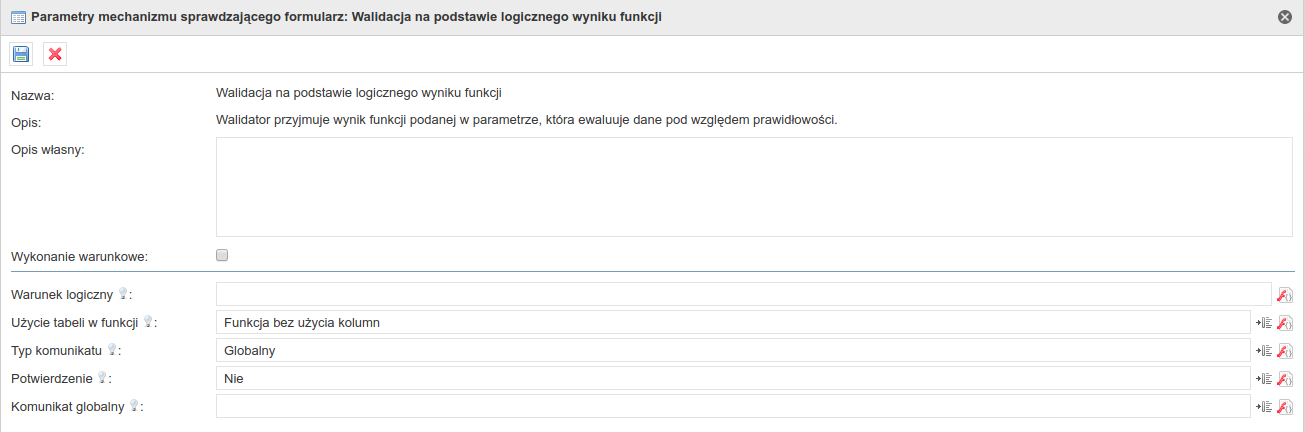Focus the Komunikat globalny input field
The width and height of the screenshot is (1305, 432).
coord(733,406)
